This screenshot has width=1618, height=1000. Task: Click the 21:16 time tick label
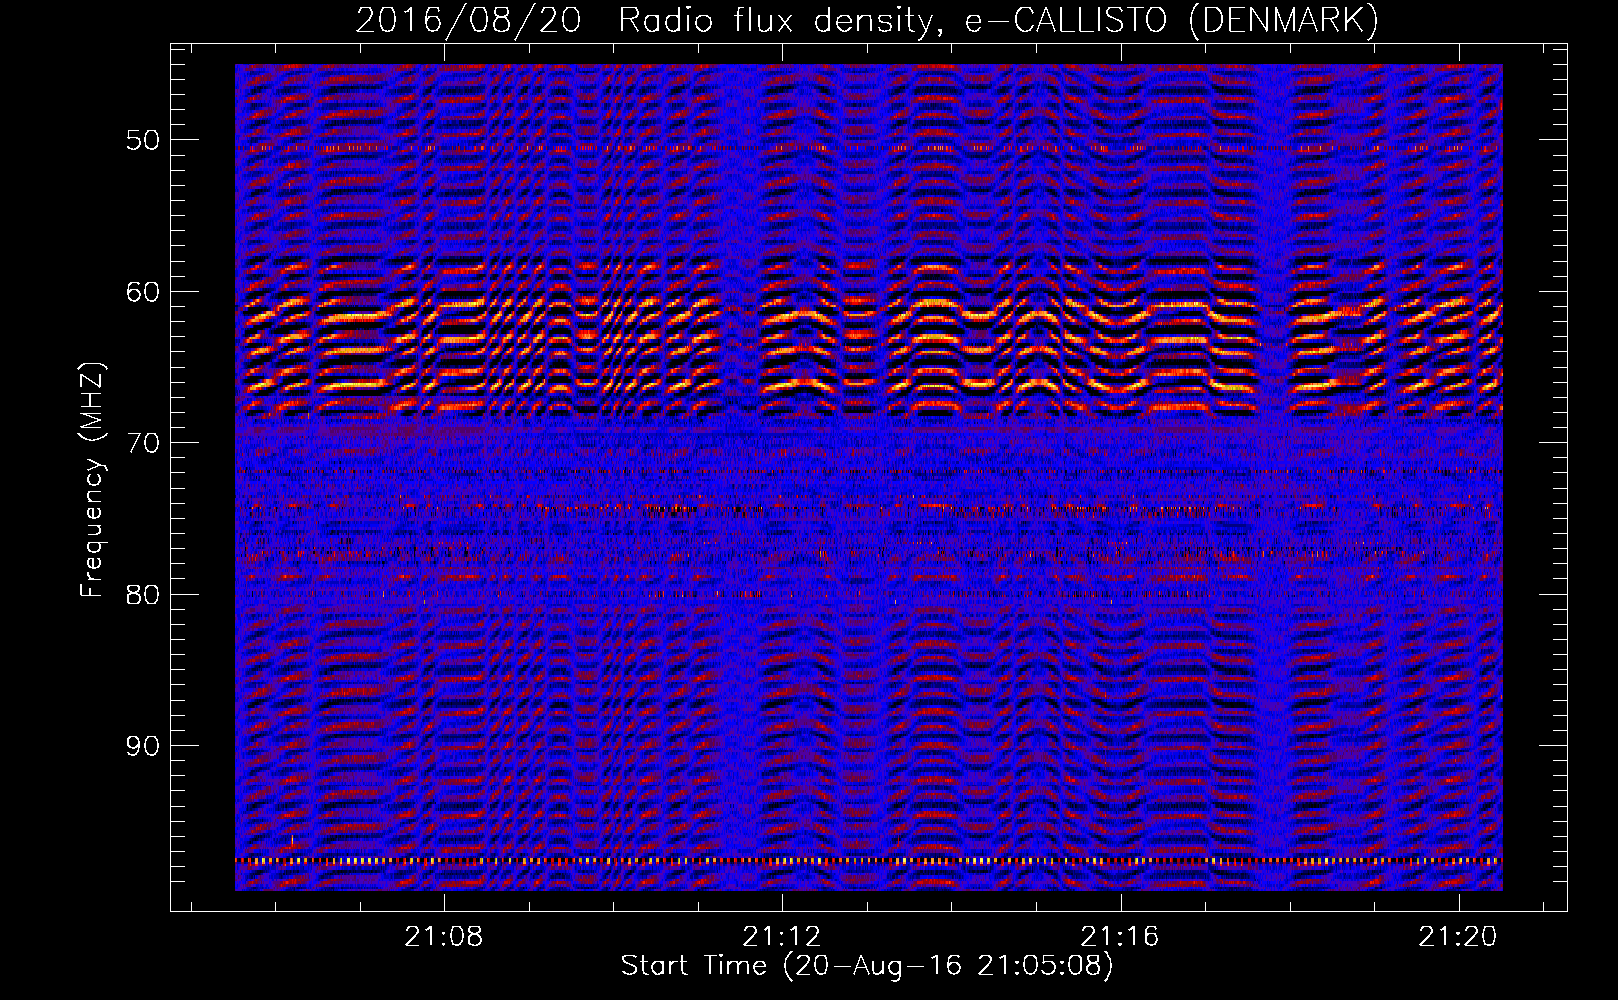pyautogui.click(x=1120, y=936)
